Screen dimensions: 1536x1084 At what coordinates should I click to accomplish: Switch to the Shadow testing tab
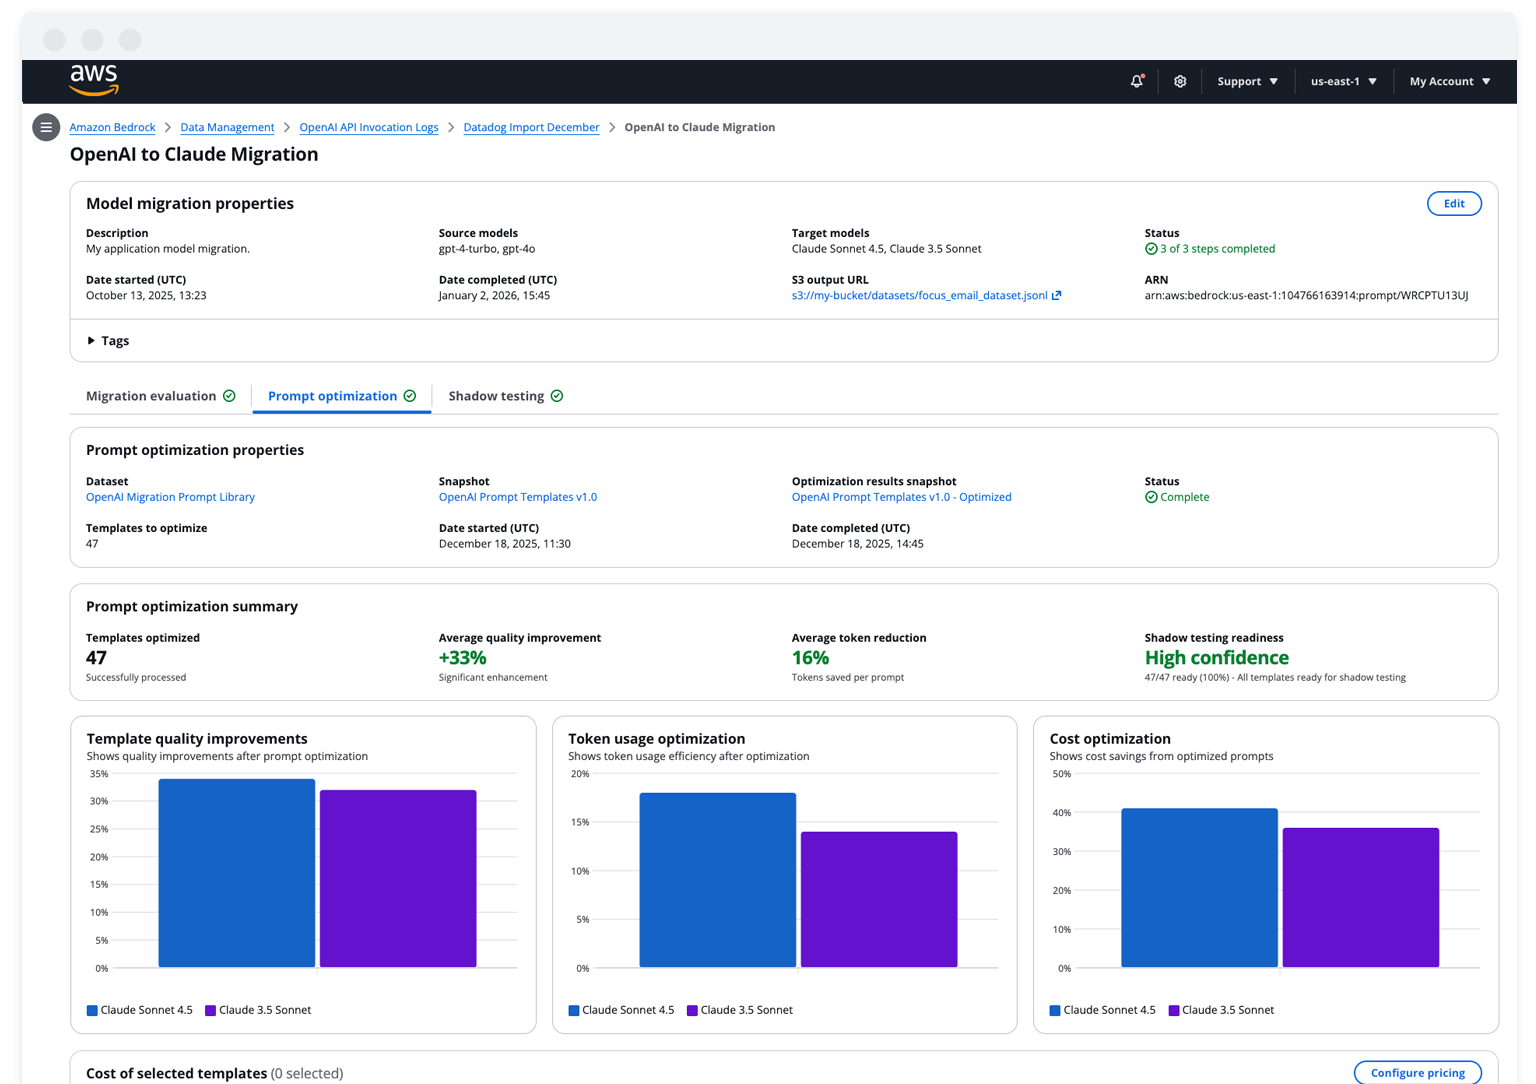pyautogui.click(x=506, y=396)
